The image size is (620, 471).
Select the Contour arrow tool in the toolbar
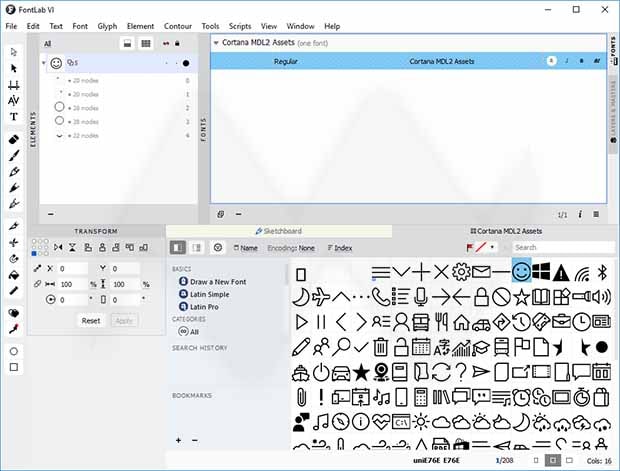13,52
